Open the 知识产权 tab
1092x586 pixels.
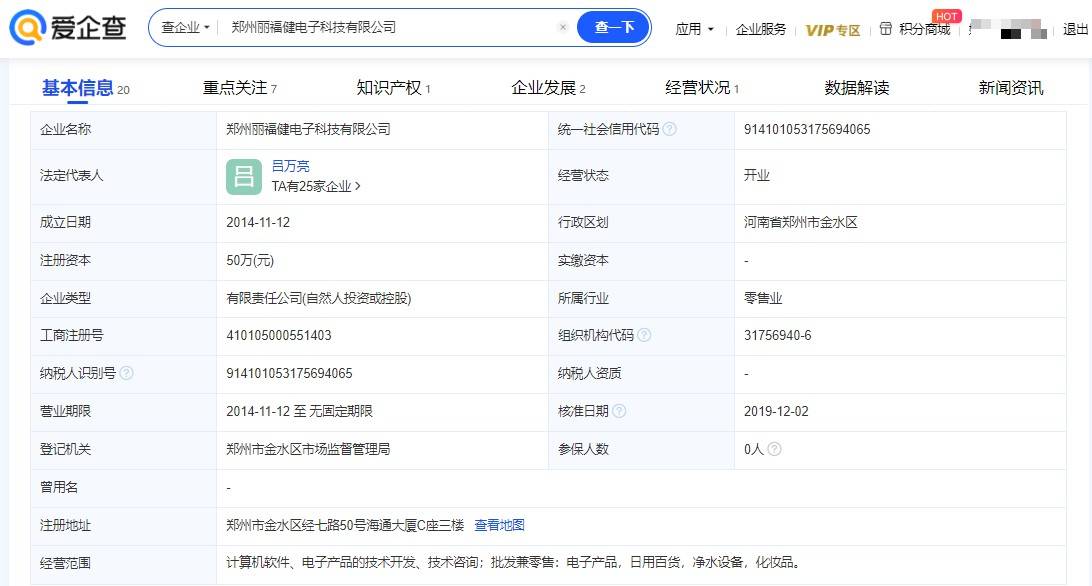click(x=392, y=88)
